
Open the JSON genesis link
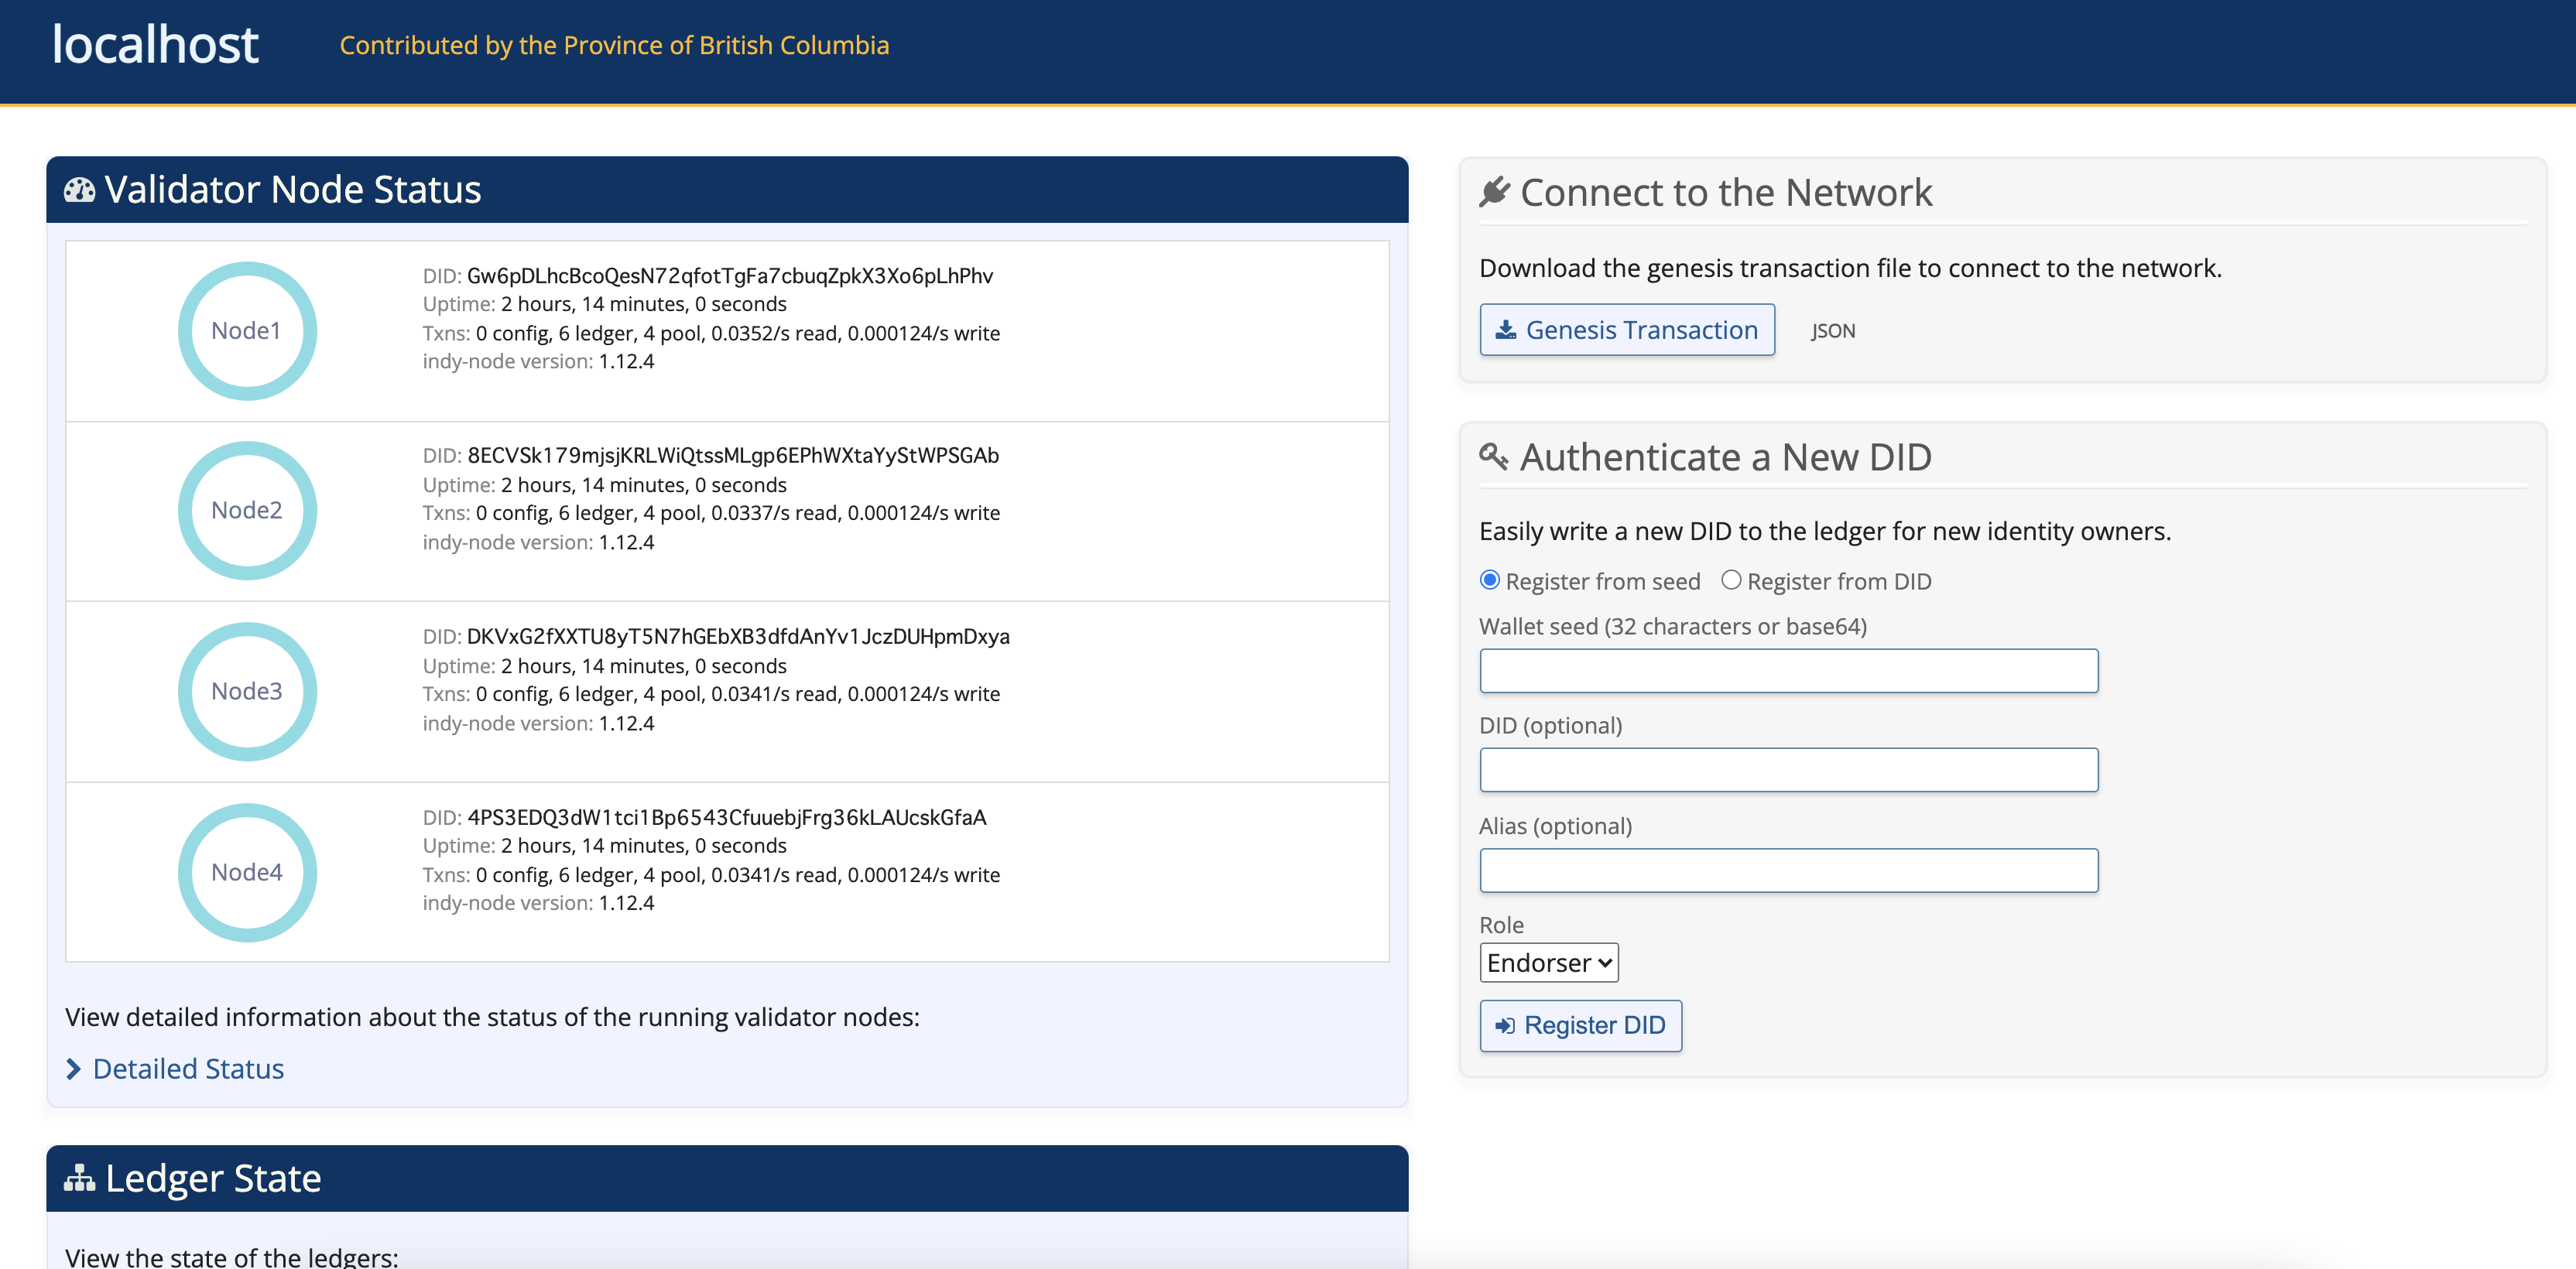coord(1833,331)
